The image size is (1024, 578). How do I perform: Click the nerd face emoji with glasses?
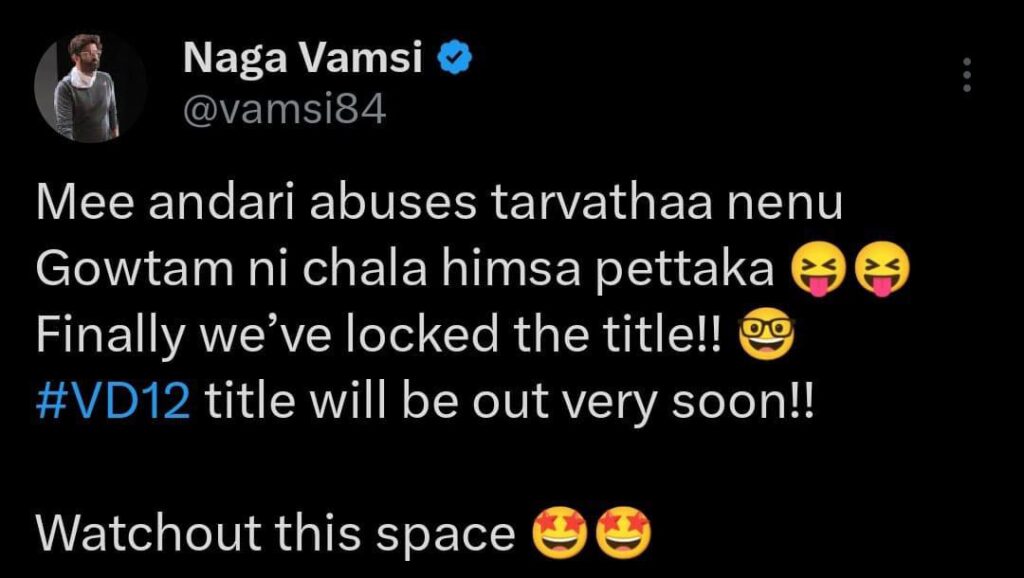[x=766, y=333]
